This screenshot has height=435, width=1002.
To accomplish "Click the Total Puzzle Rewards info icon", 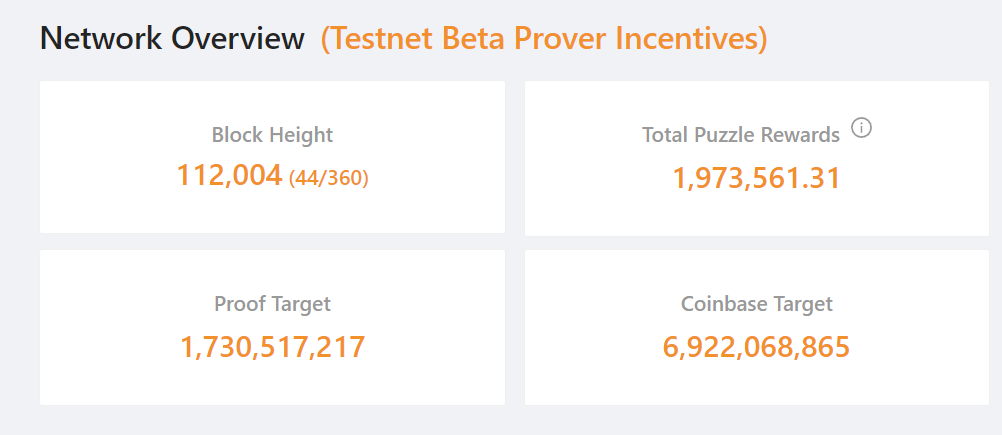I will tap(861, 128).
